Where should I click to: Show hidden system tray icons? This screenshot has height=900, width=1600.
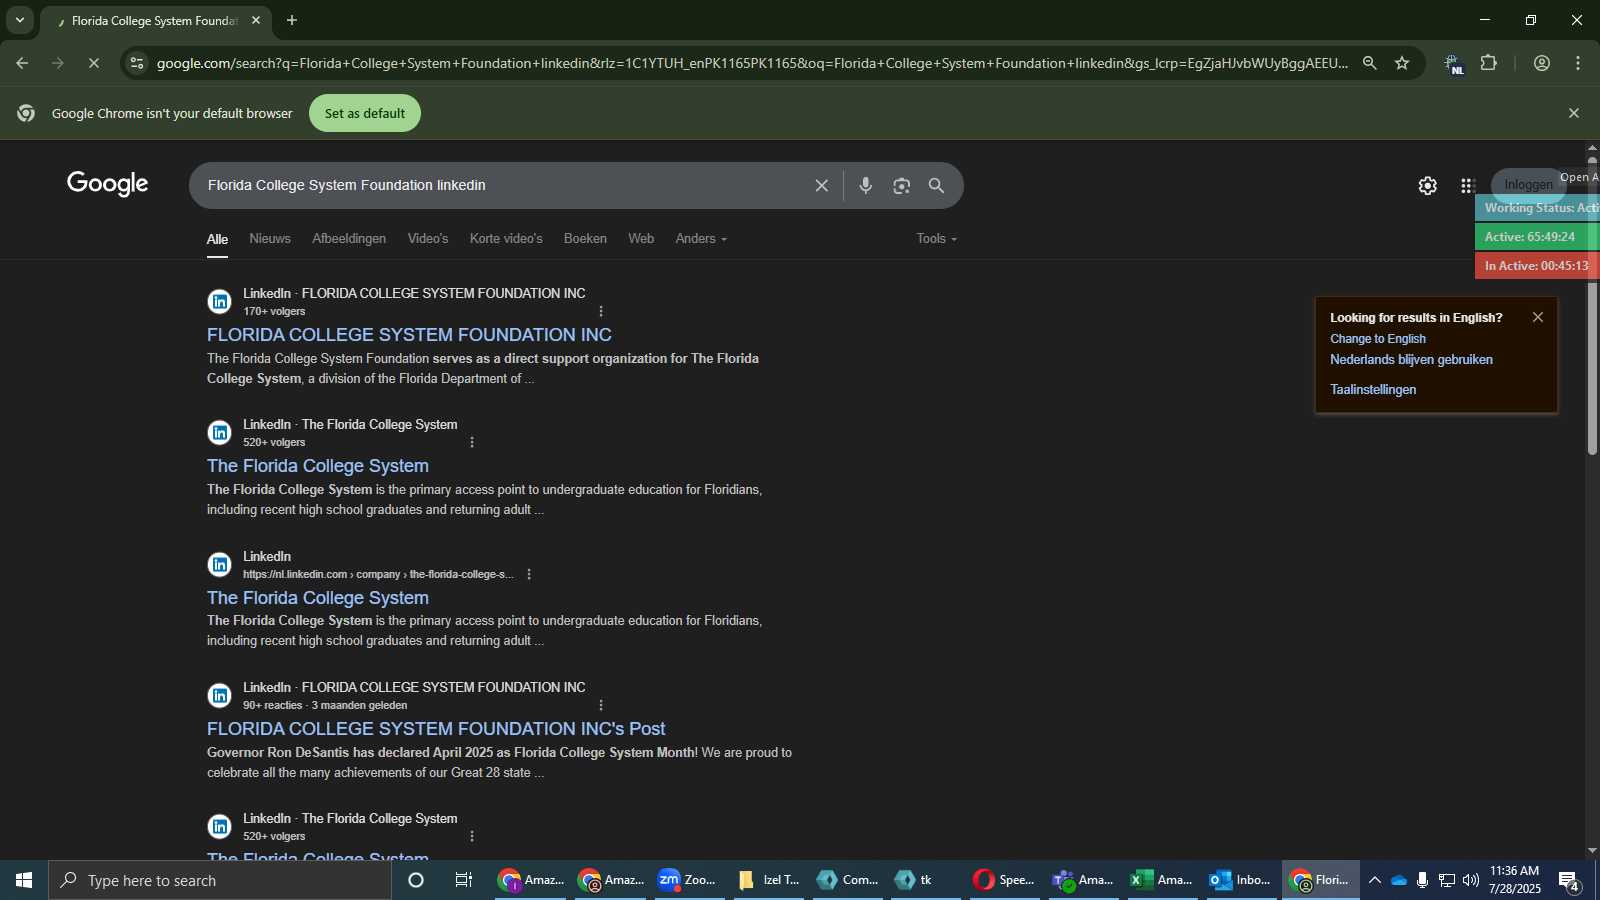click(x=1375, y=880)
